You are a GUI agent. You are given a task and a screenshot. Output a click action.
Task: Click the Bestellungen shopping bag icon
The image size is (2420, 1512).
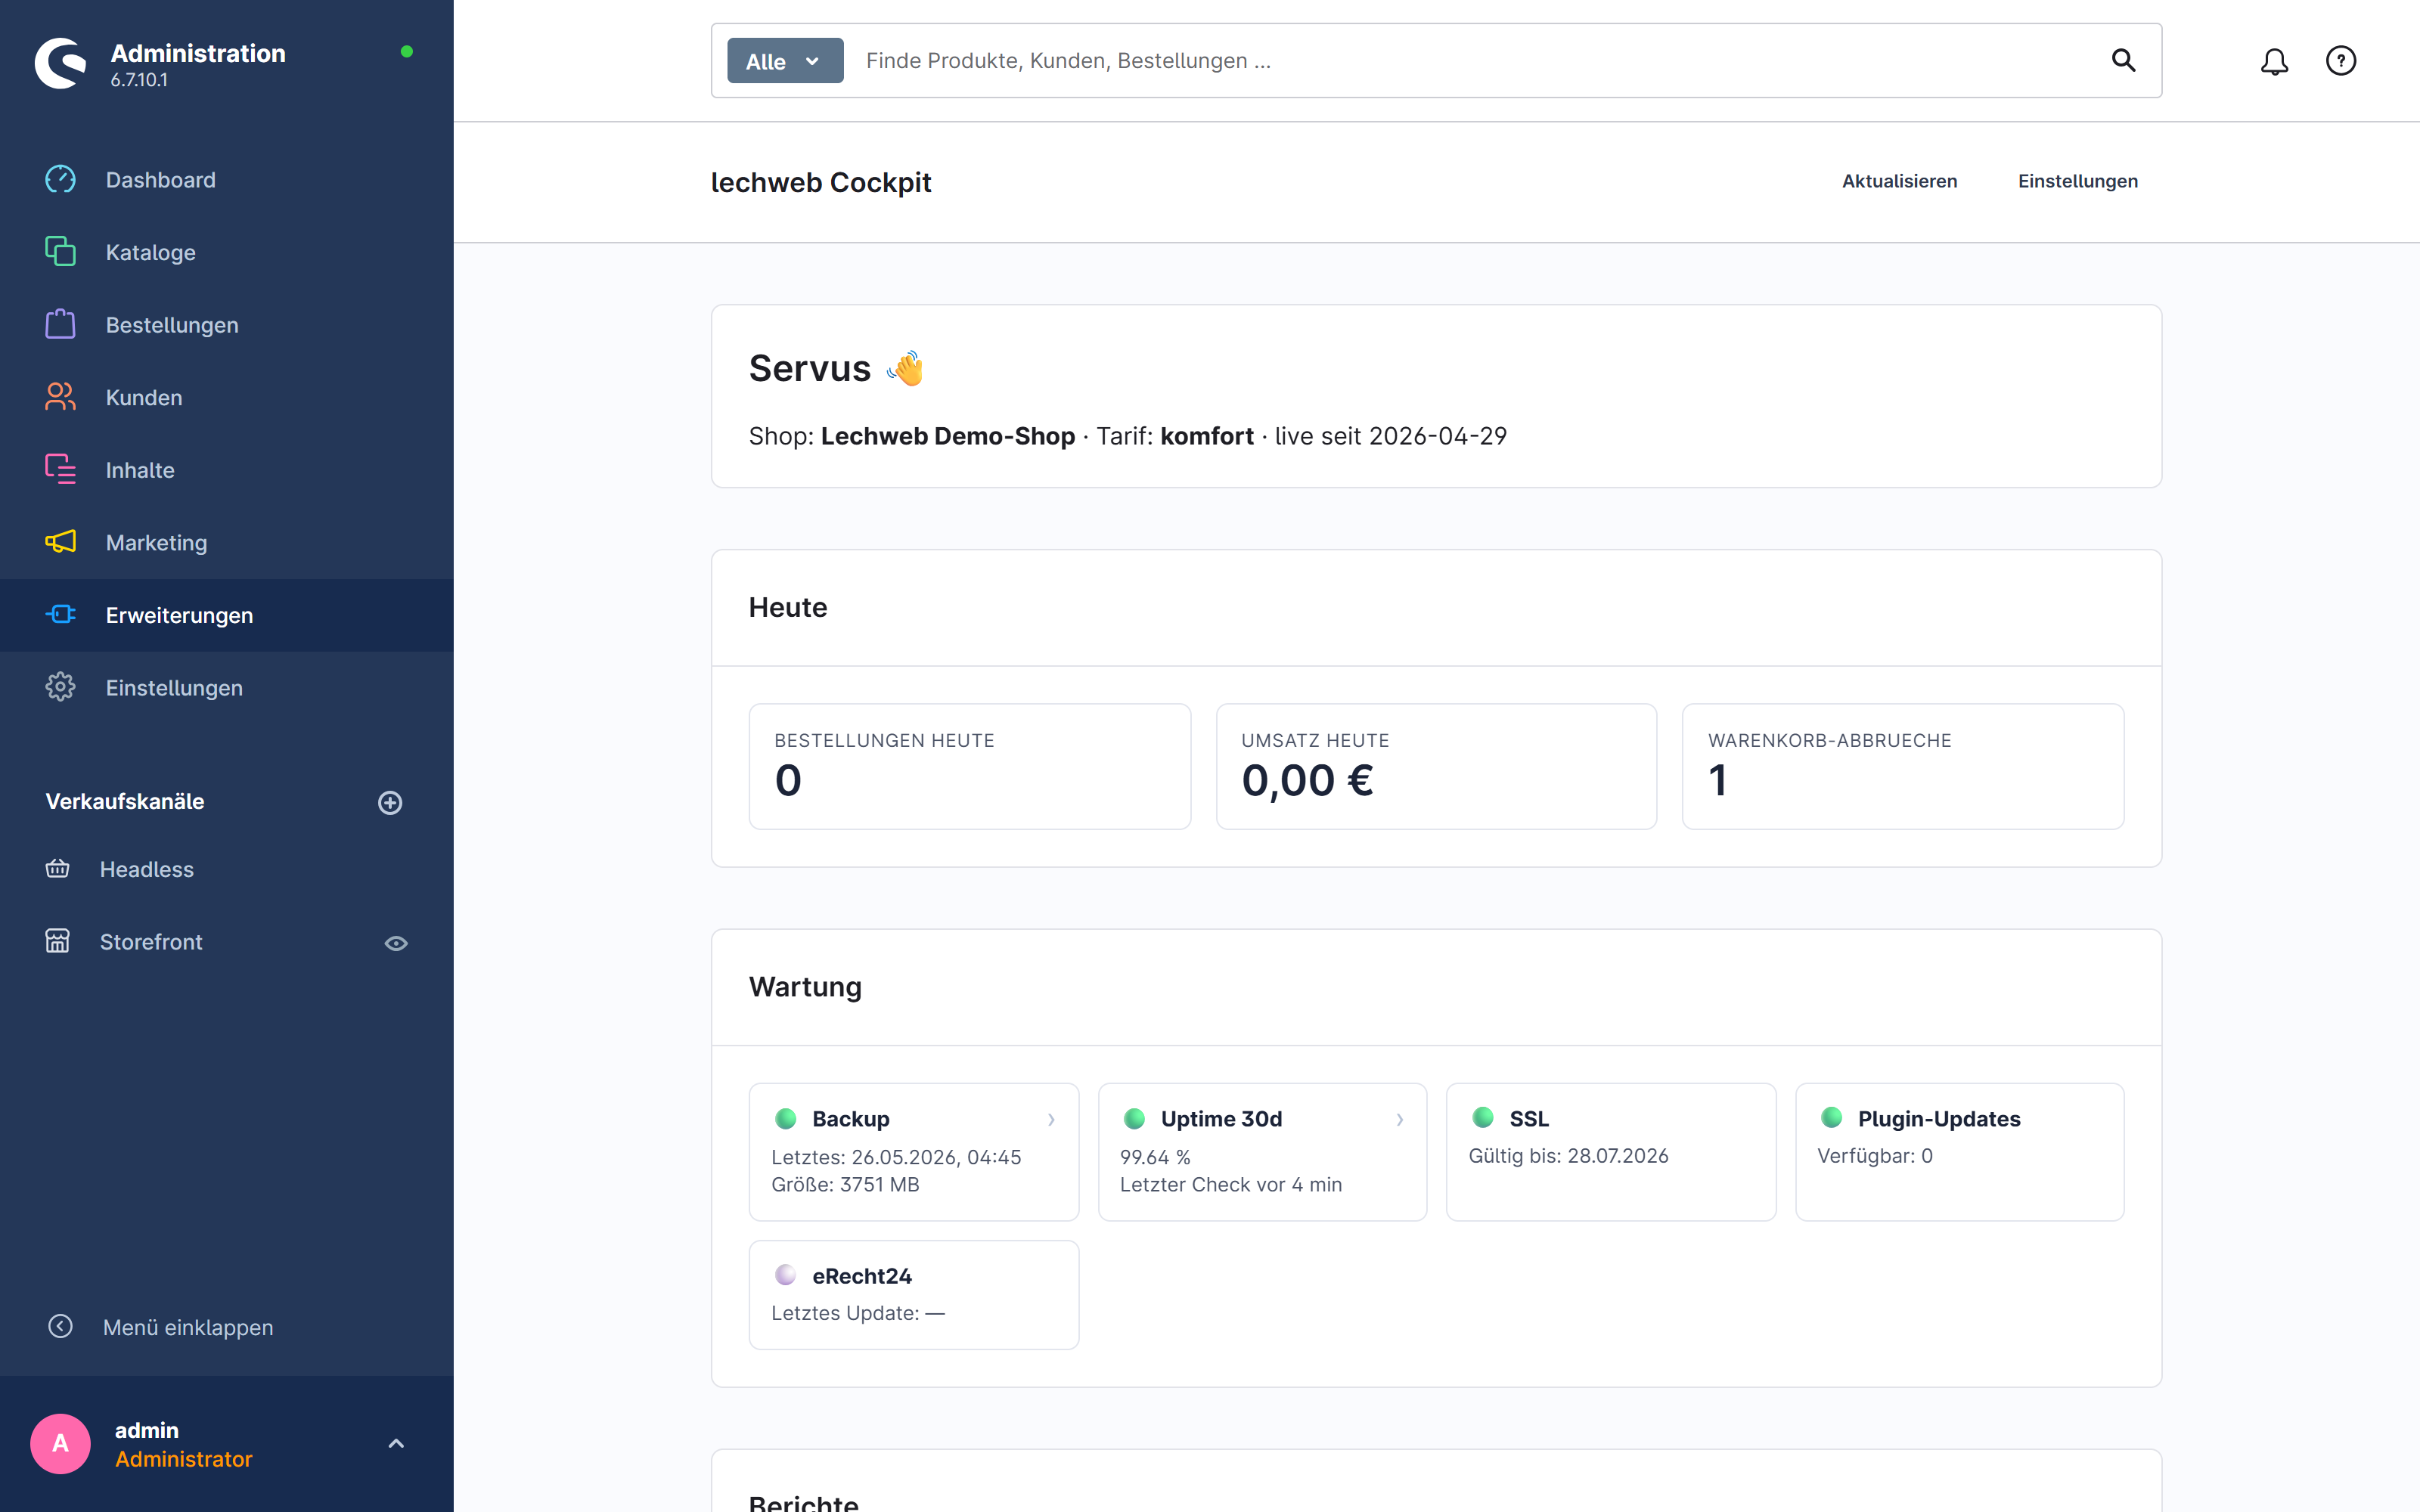tap(60, 324)
